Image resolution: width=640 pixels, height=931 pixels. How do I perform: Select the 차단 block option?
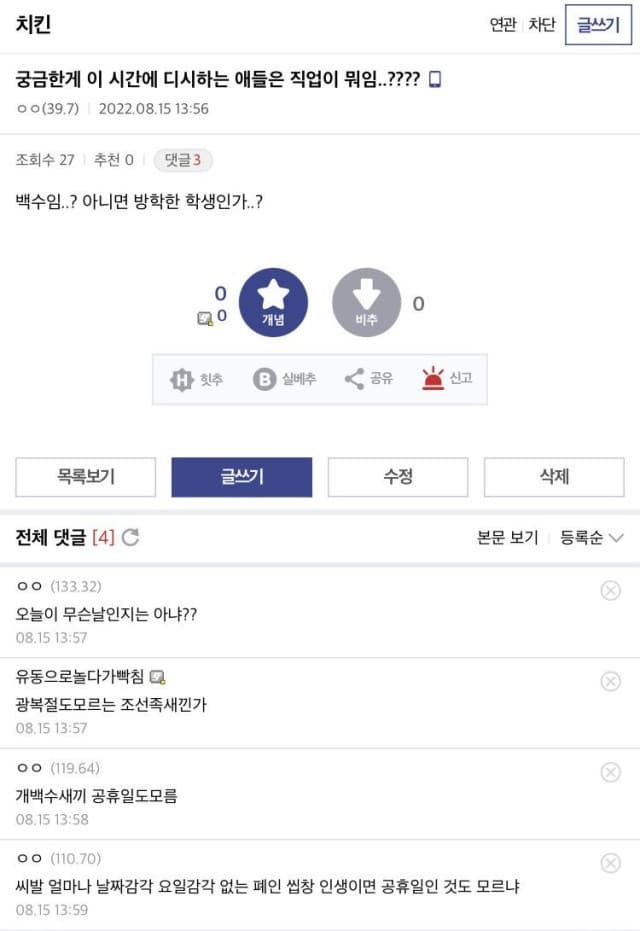[x=542, y=25]
